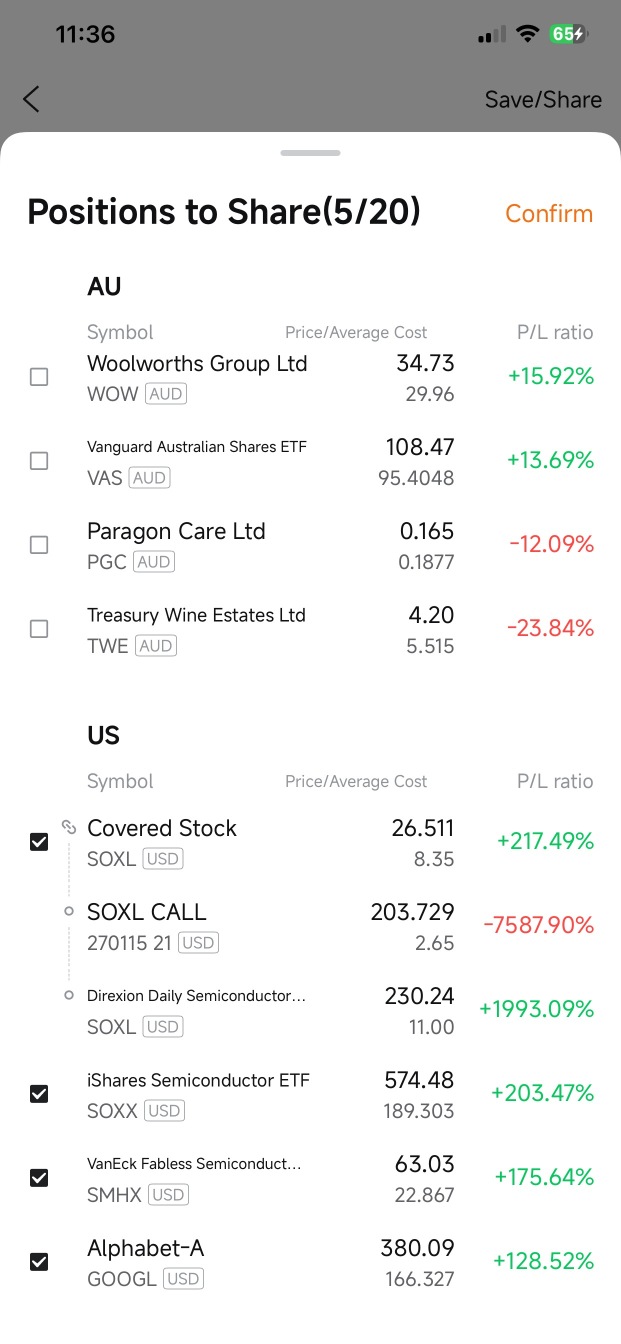Tap the sheet drag handle bar

(x=311, y=153)
